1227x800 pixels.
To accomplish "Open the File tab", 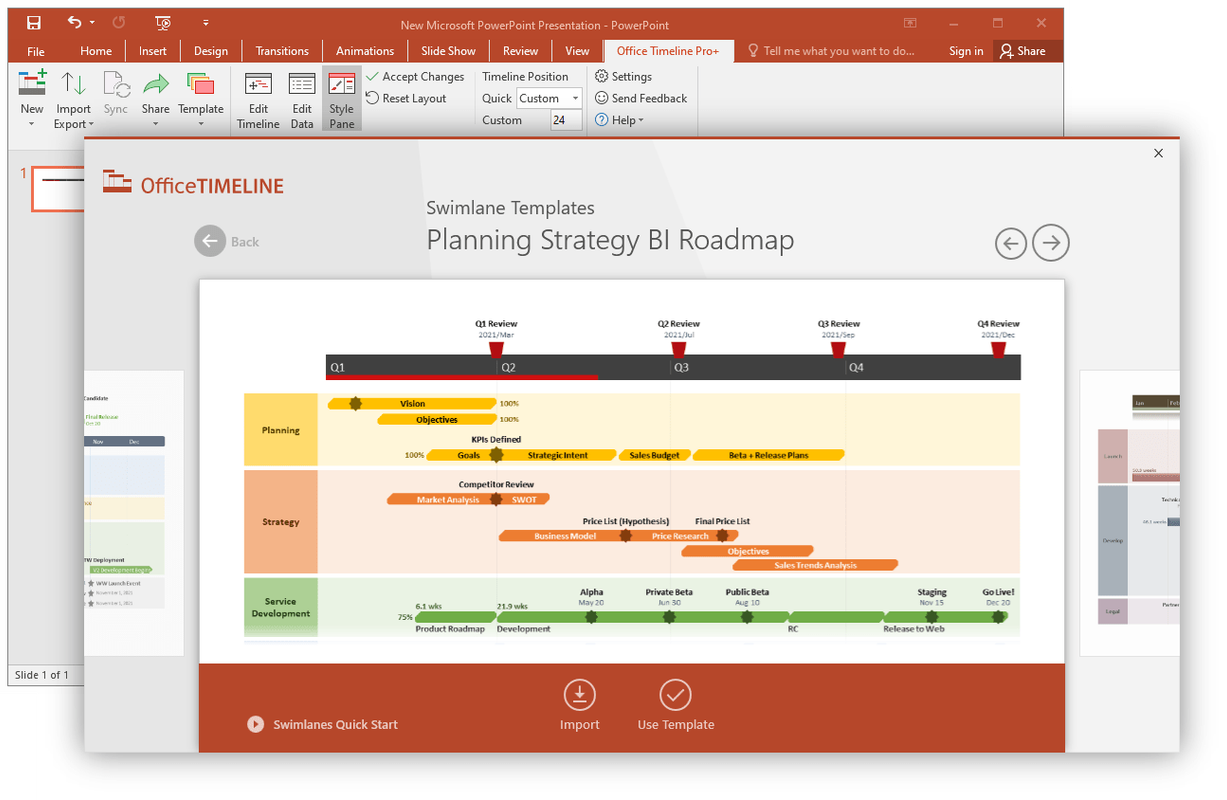I will point(36,51).
